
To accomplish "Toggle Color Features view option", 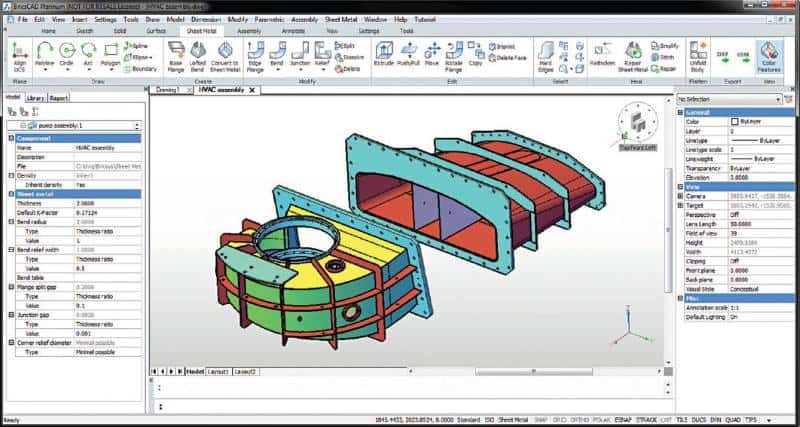I will (769, 55).
